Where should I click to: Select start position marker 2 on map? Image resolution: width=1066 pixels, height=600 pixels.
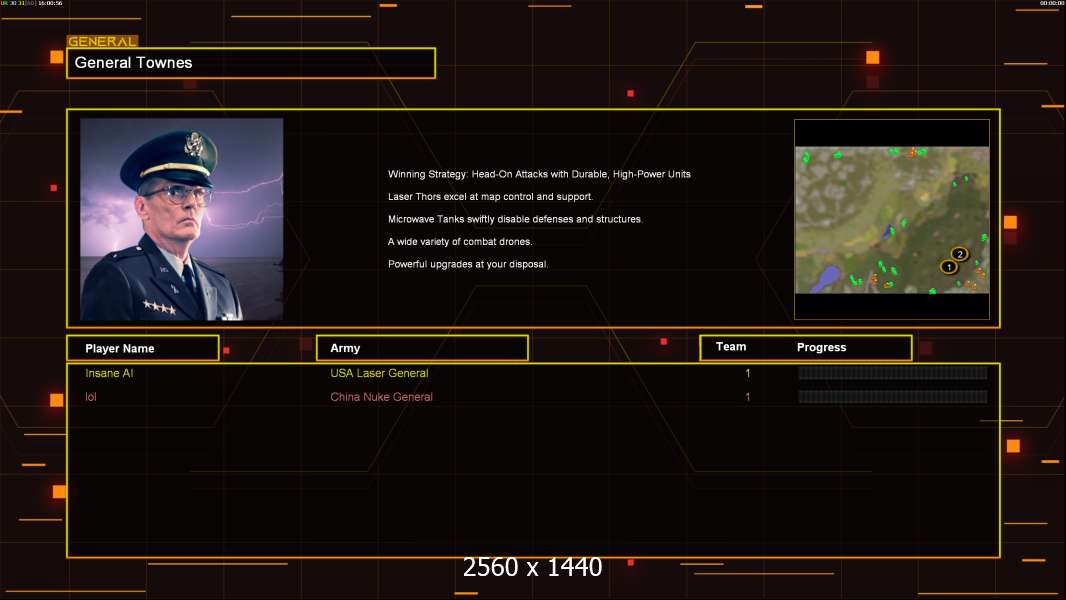point(959,254)
